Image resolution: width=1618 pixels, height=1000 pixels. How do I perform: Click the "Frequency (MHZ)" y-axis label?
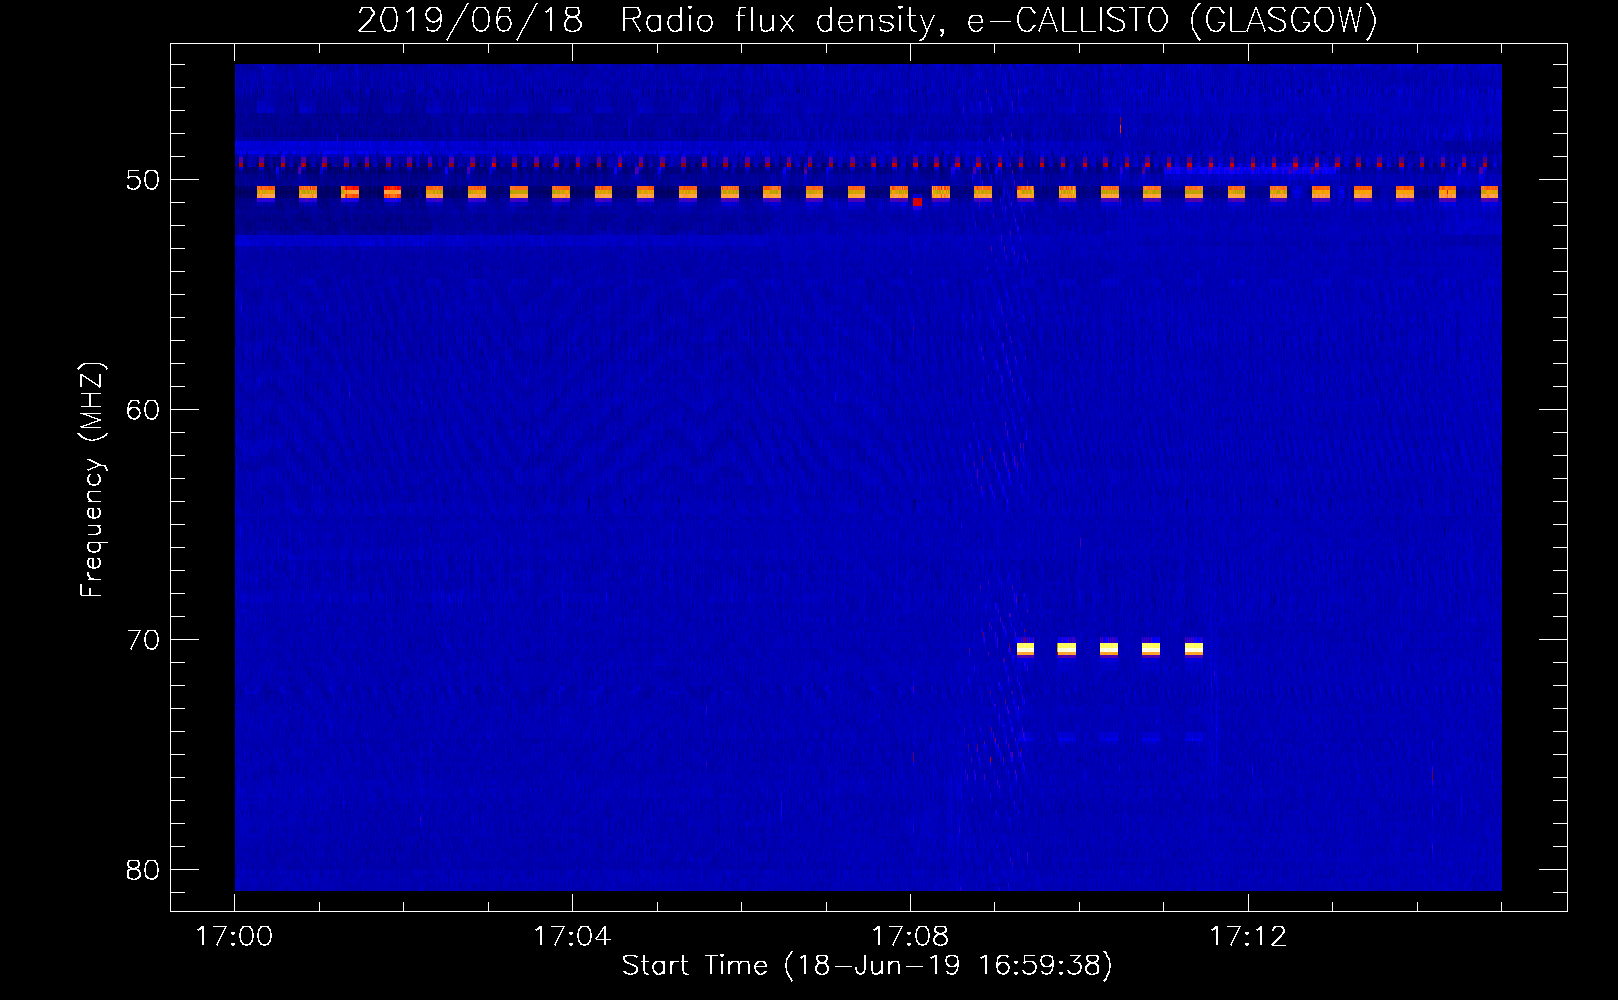pos(91,479)
